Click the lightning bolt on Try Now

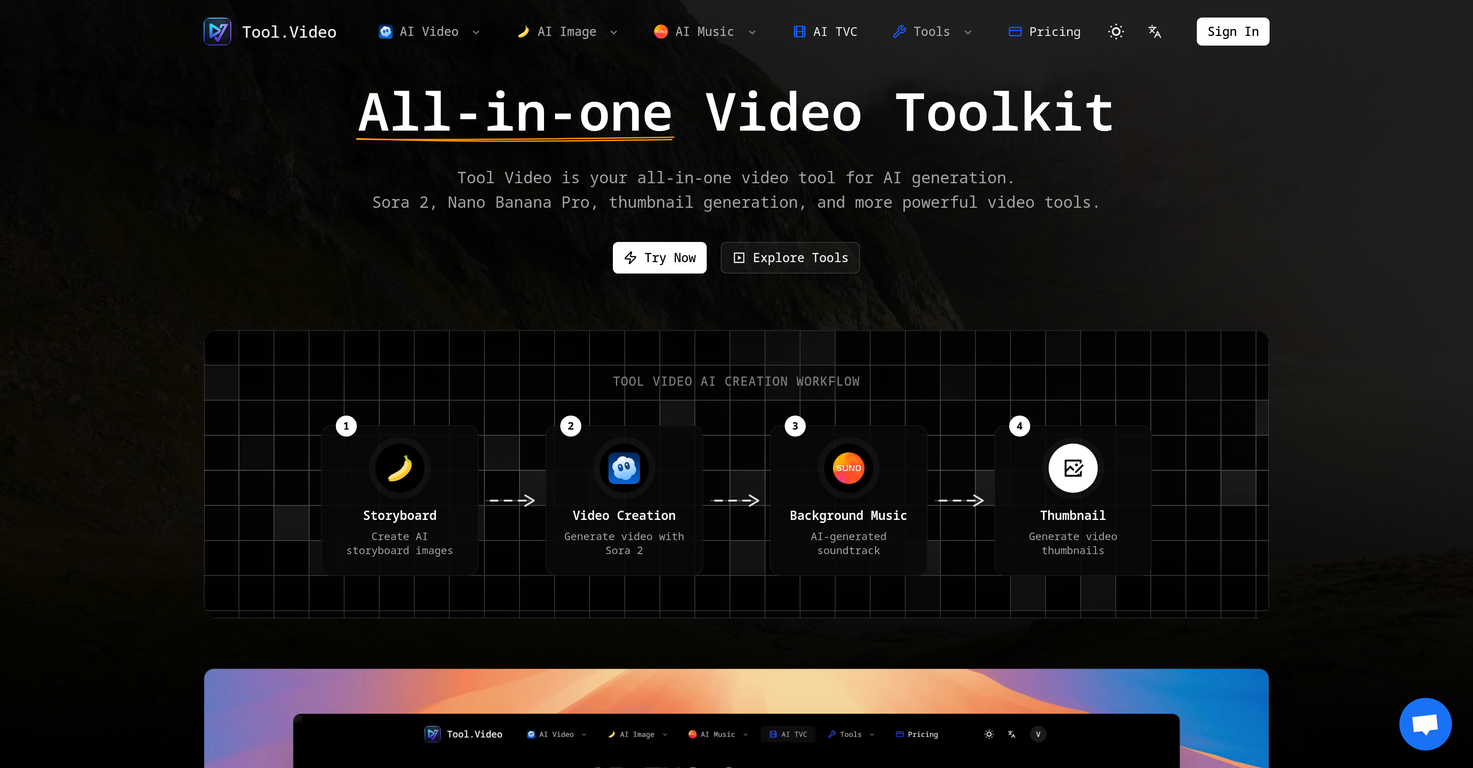(x=631, y=257)
